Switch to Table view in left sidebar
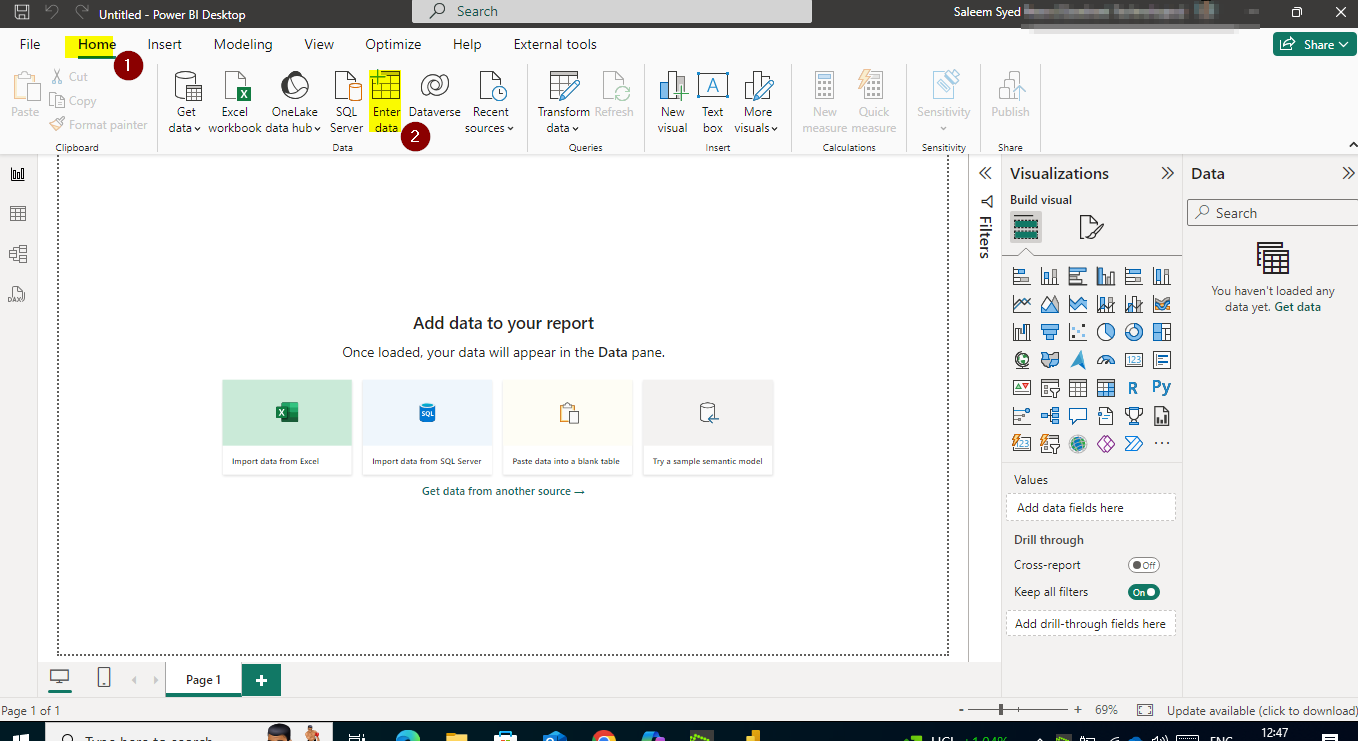Viewport: 1358px width, 741px height. pos(18,214)
